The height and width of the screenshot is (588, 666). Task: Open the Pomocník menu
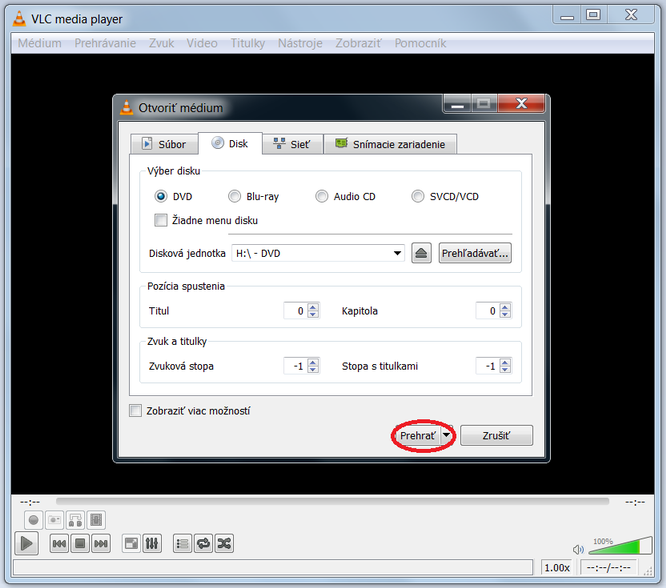420,43
